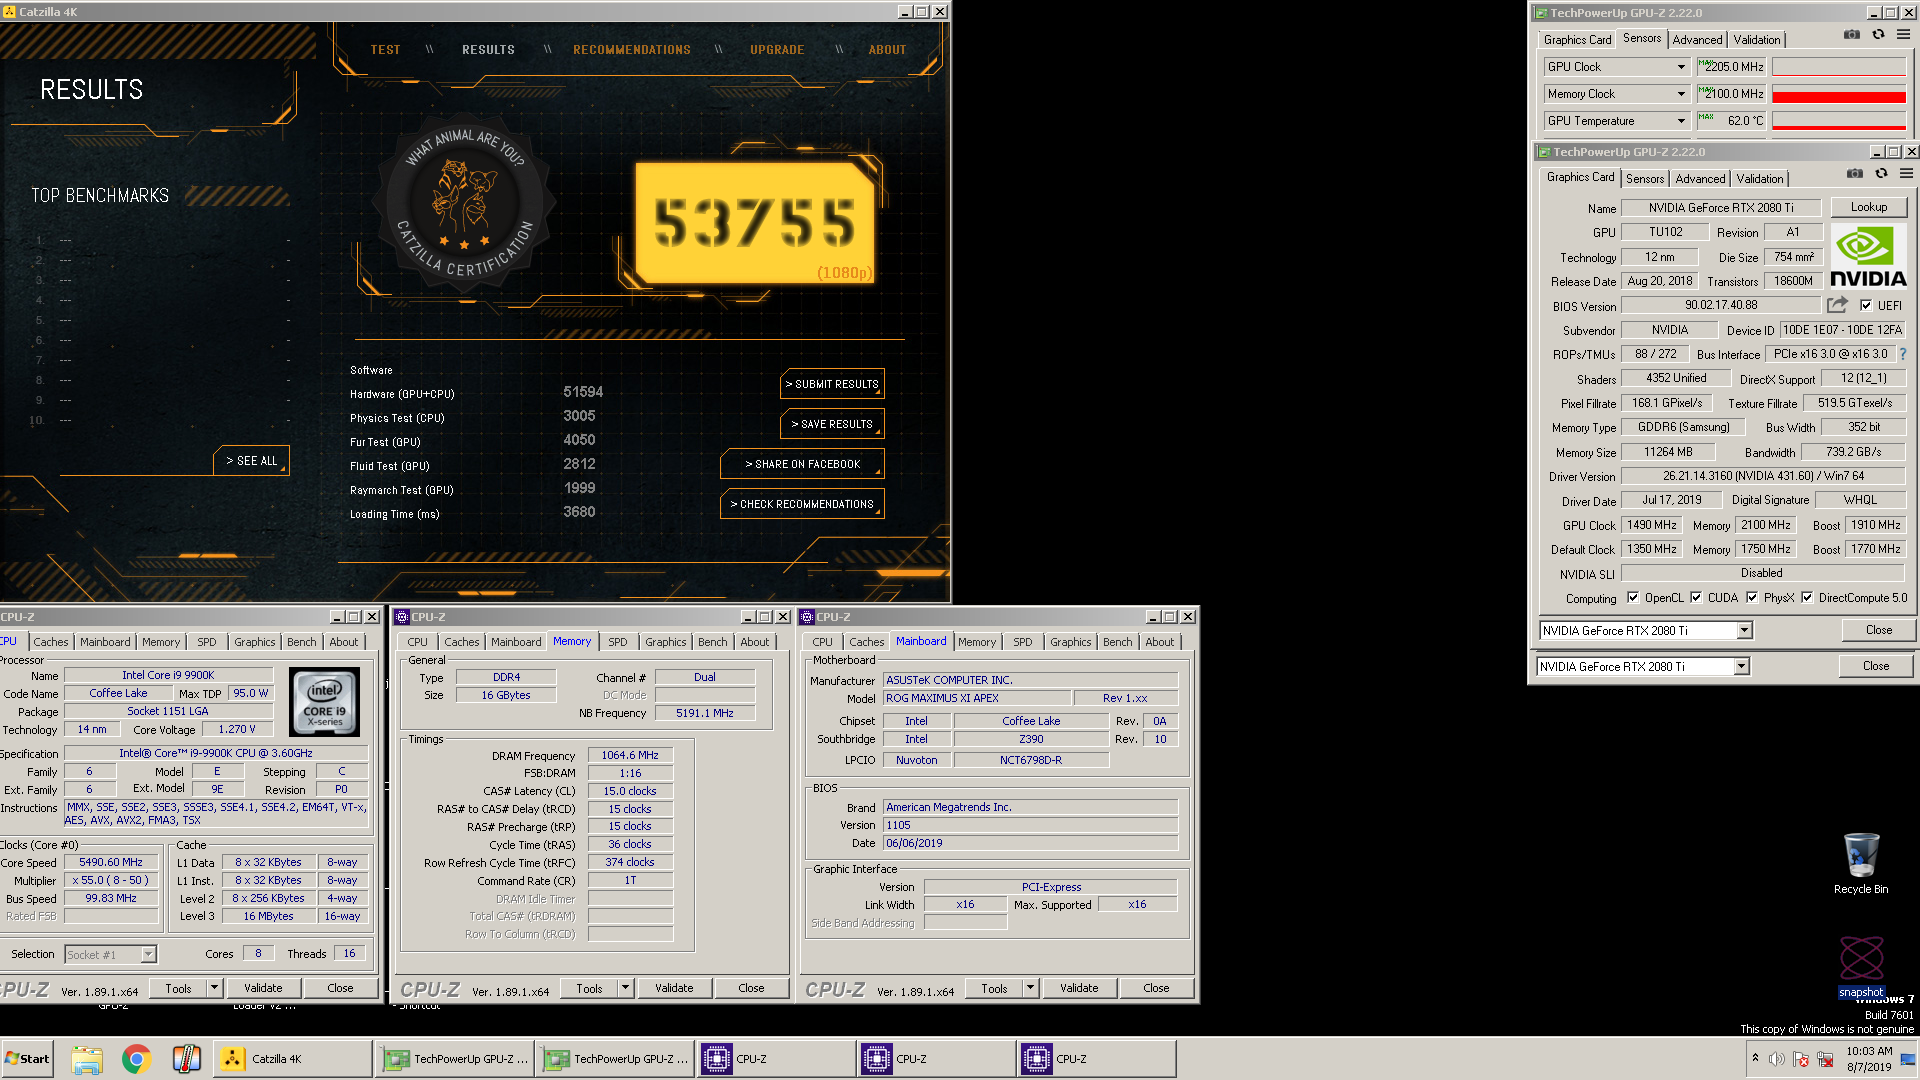Screen dimensions: 1920x1080
Task: Click SHARE ON FACEBOOK button
Action: click(x=802, y=464)
